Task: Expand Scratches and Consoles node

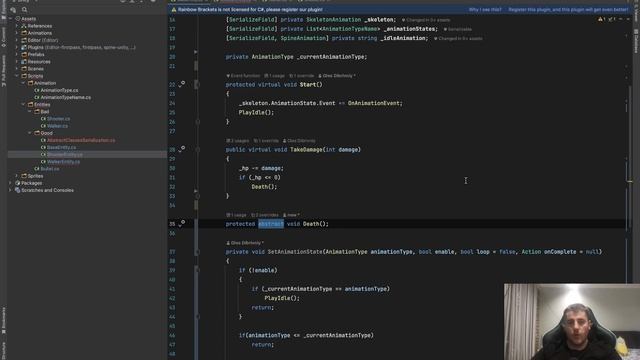Action: click(x=11, y=190)
